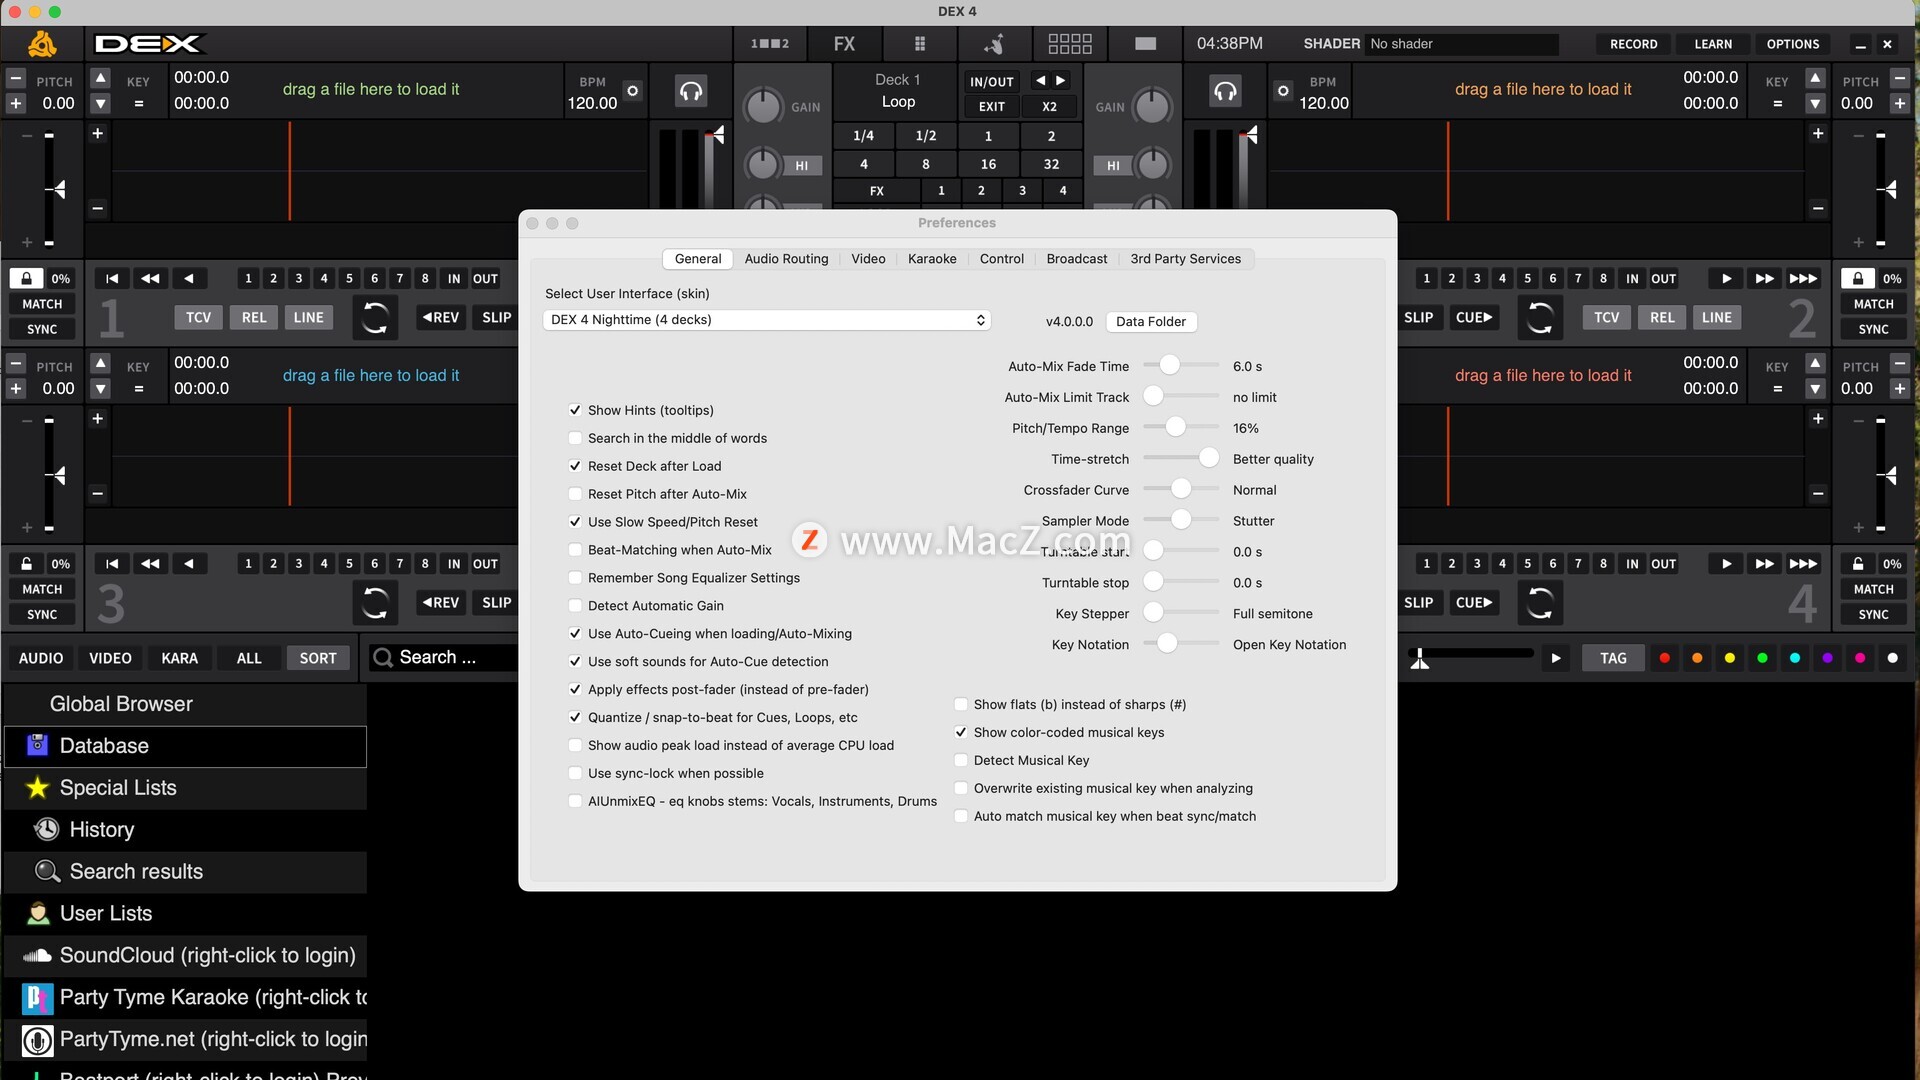The width and height of the screenshot is (1920, 1080).
Task: Enable Search in the middle of words
Action: [575, 438]
